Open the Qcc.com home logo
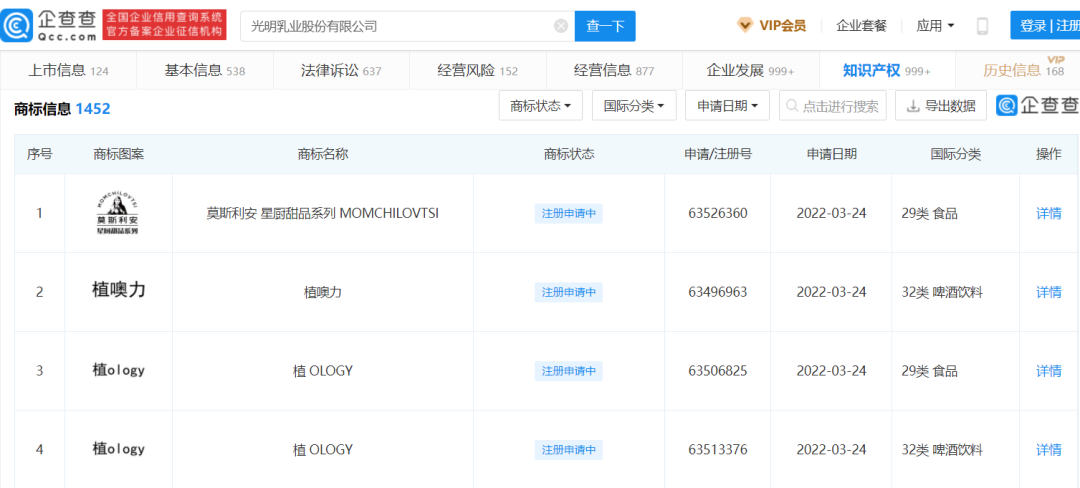The height and width of the screenshot is (488, 1080). click(49, 25)
